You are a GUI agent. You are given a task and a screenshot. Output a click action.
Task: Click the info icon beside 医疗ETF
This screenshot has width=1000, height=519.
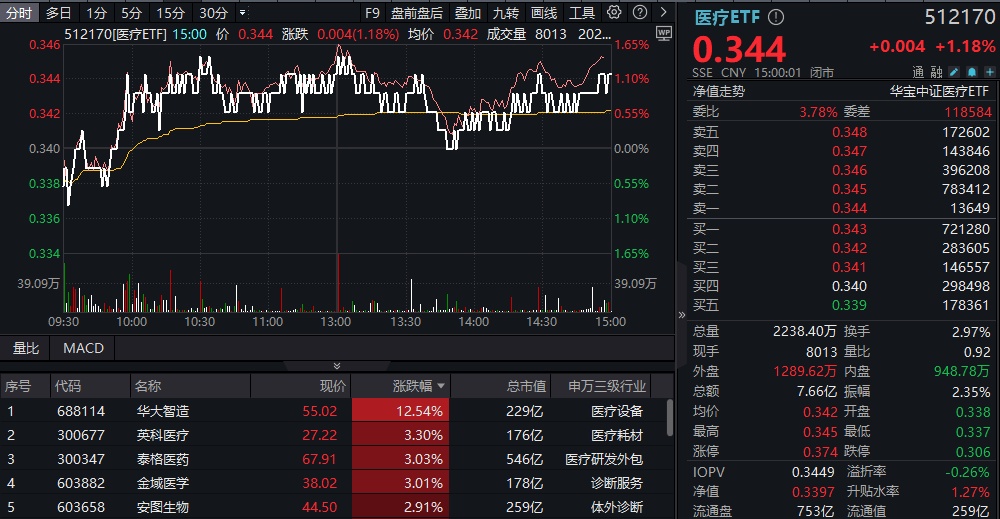(x=776, y=17)
